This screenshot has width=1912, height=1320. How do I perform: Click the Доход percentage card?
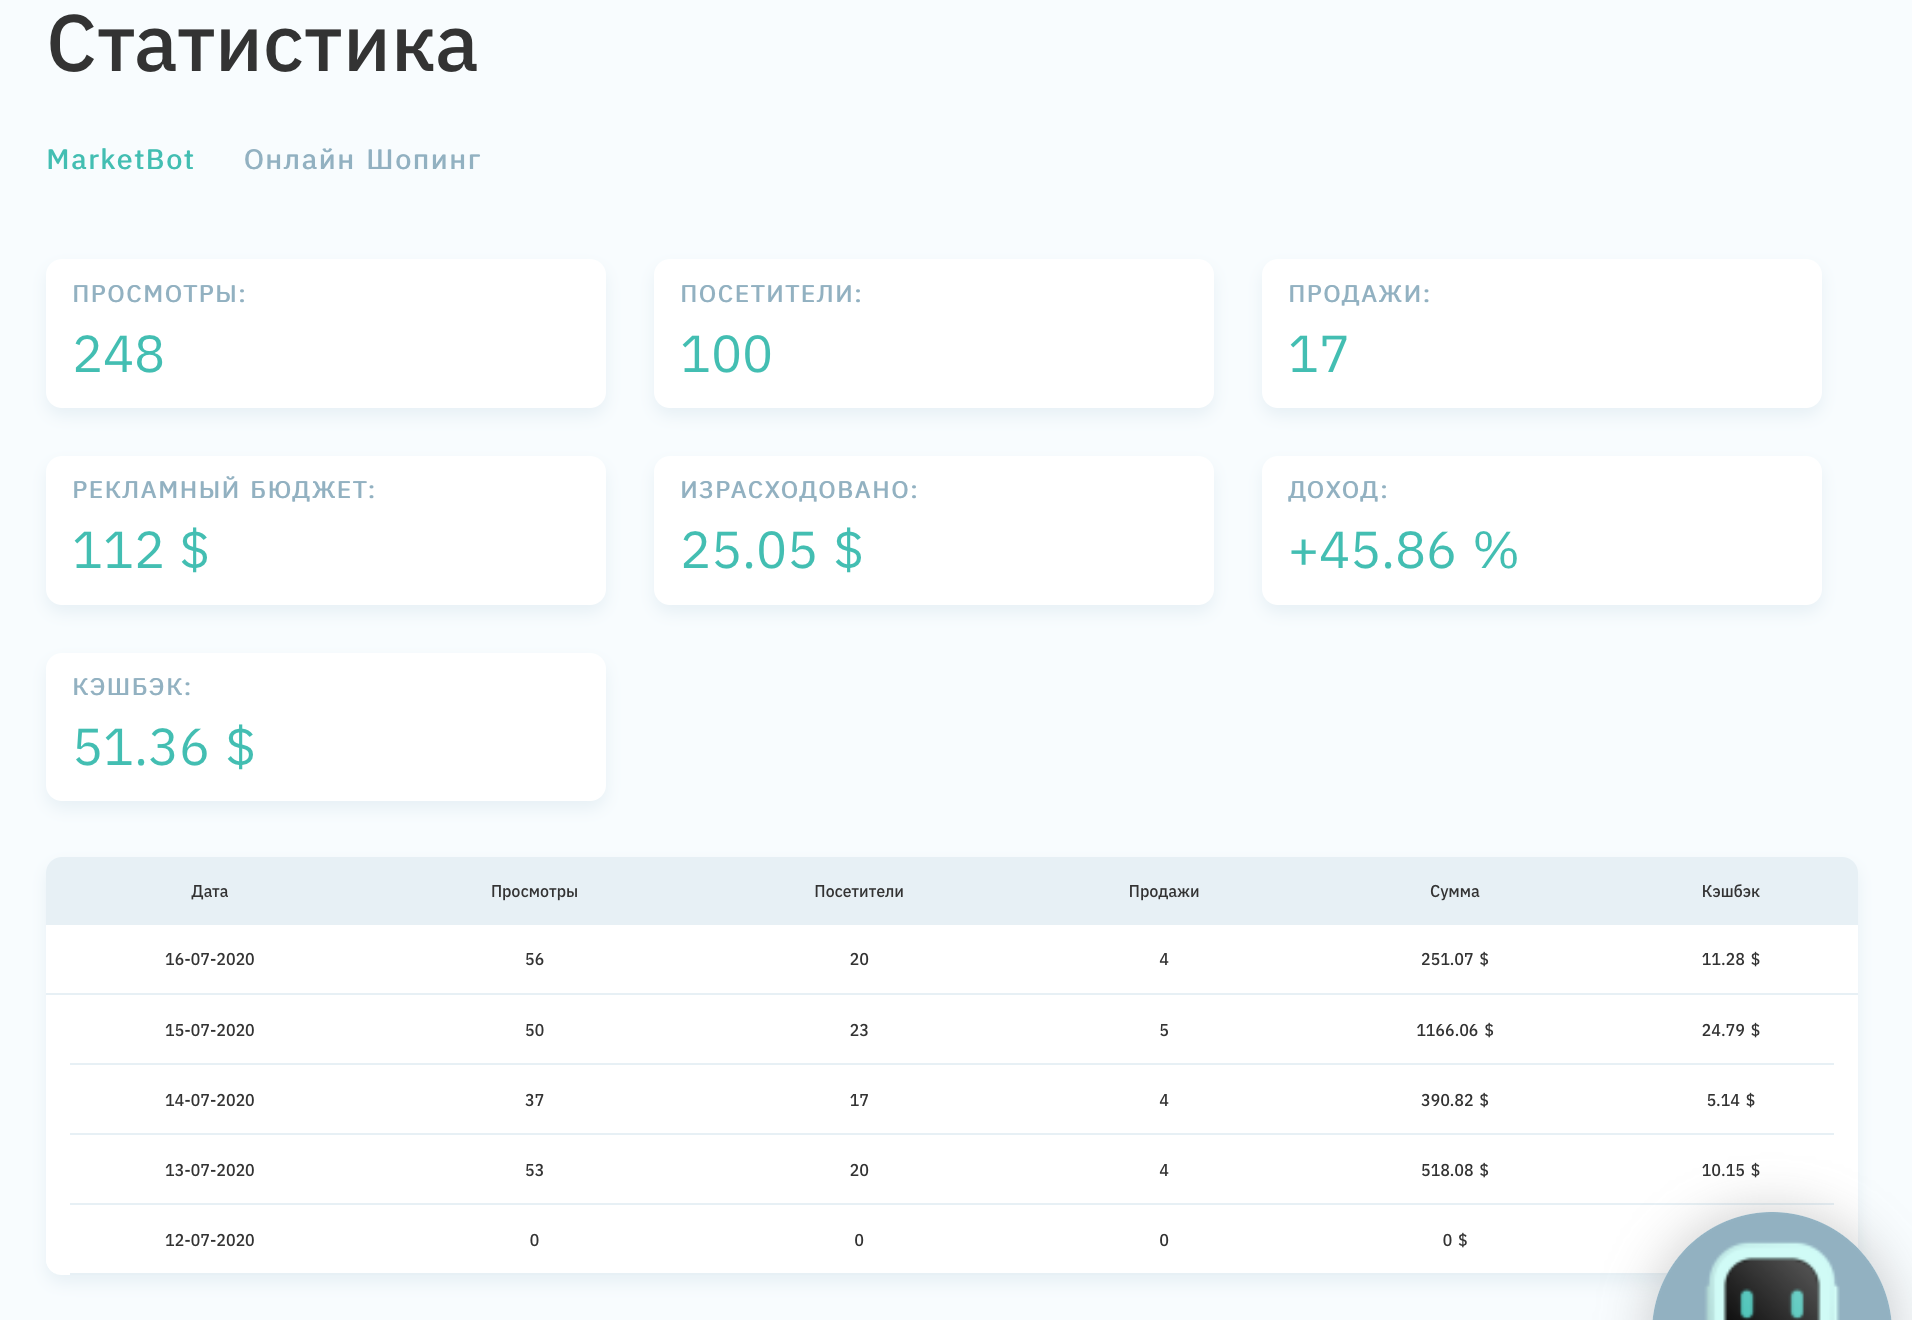(1541, 530)
